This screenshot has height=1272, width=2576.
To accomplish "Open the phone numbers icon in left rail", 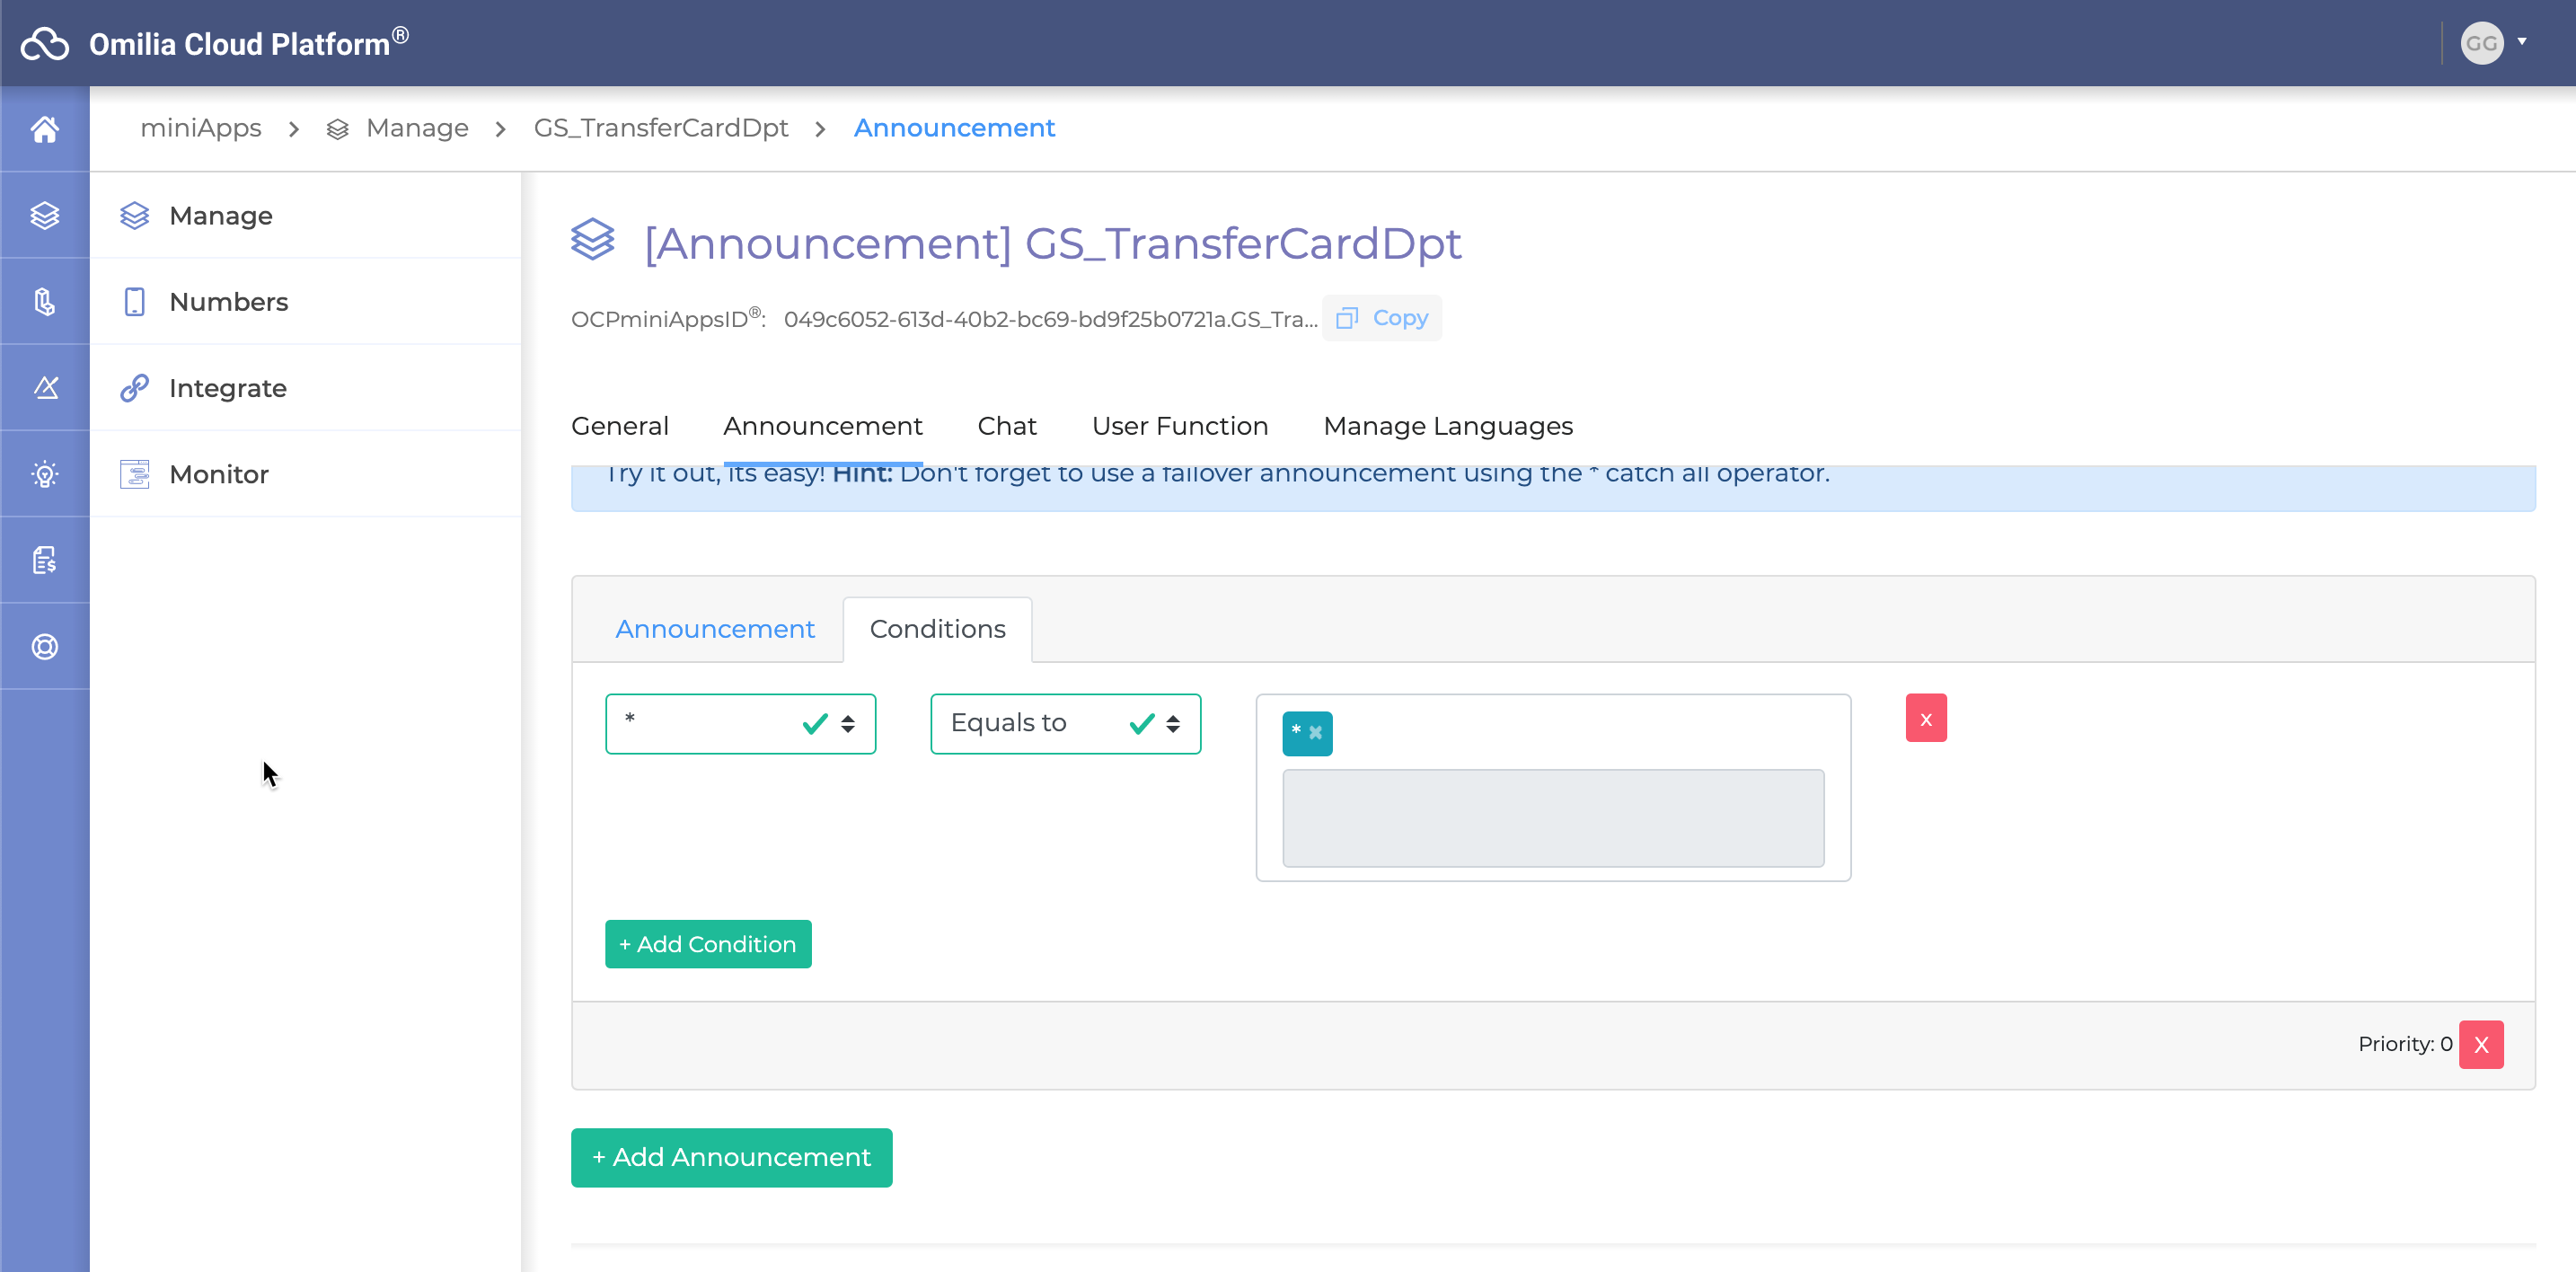I will pyautogui.click(x=45, y=301).
